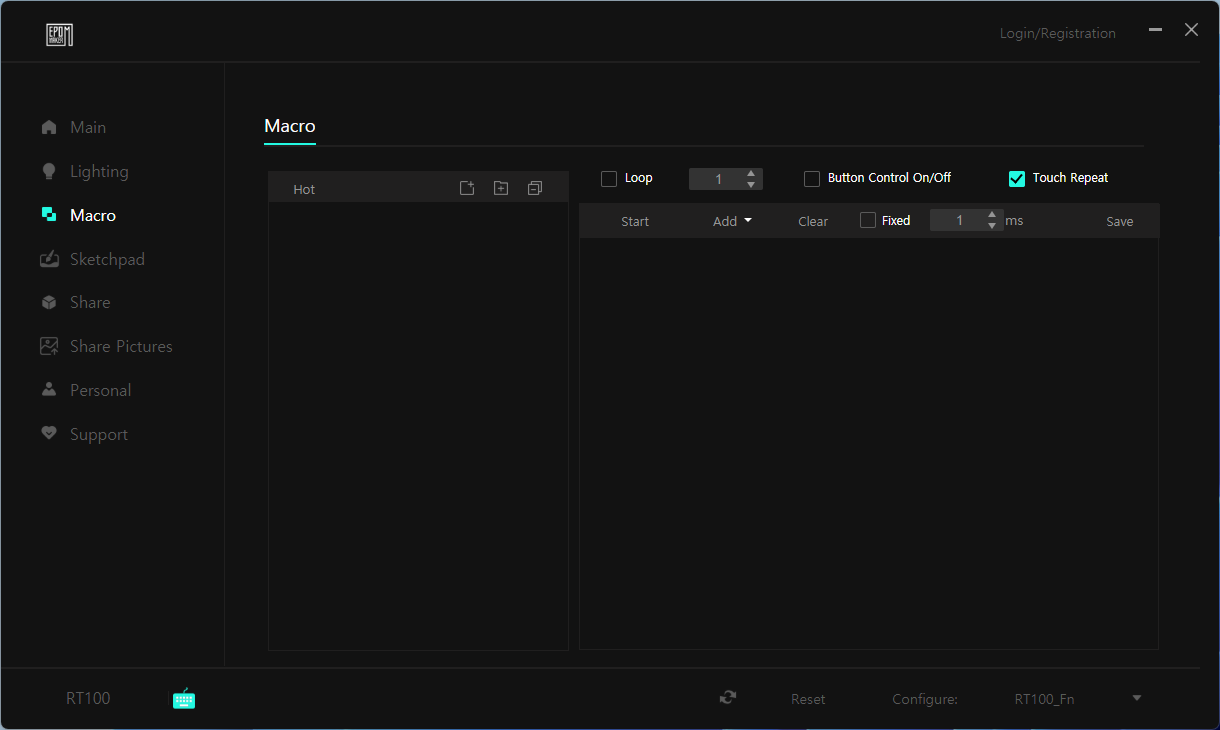Click the add folder icon in Hot header
This screenshot has width=1220, height=730.
(501, 188)
